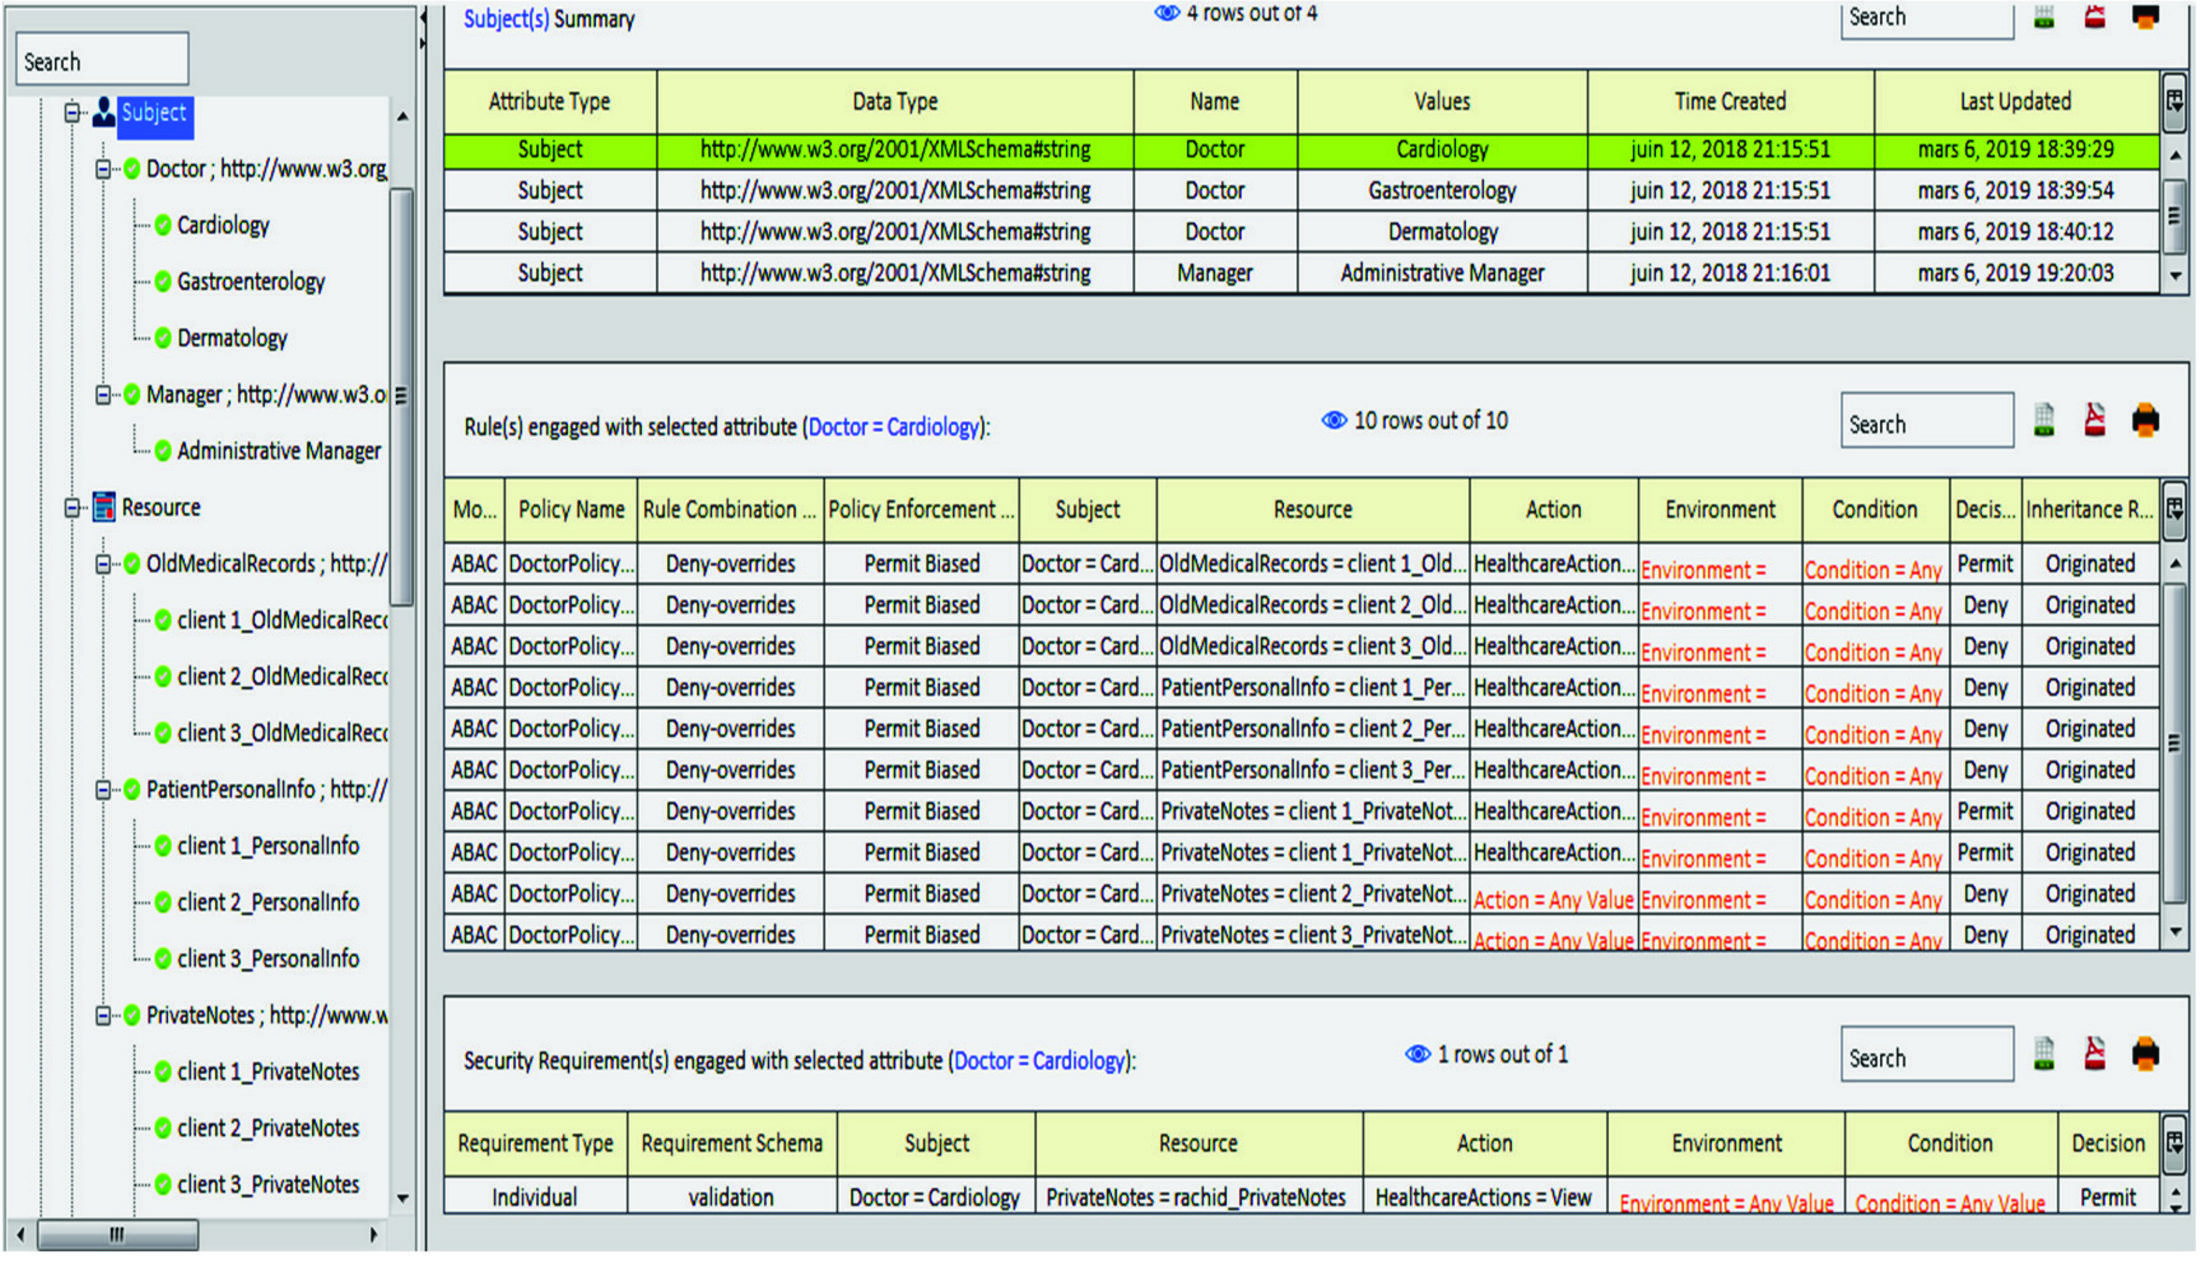Image resolution: width=2200 pixels, height=1262 pixels.
Task: Click the Subject person icon in the tree
Action: point(103,112)
